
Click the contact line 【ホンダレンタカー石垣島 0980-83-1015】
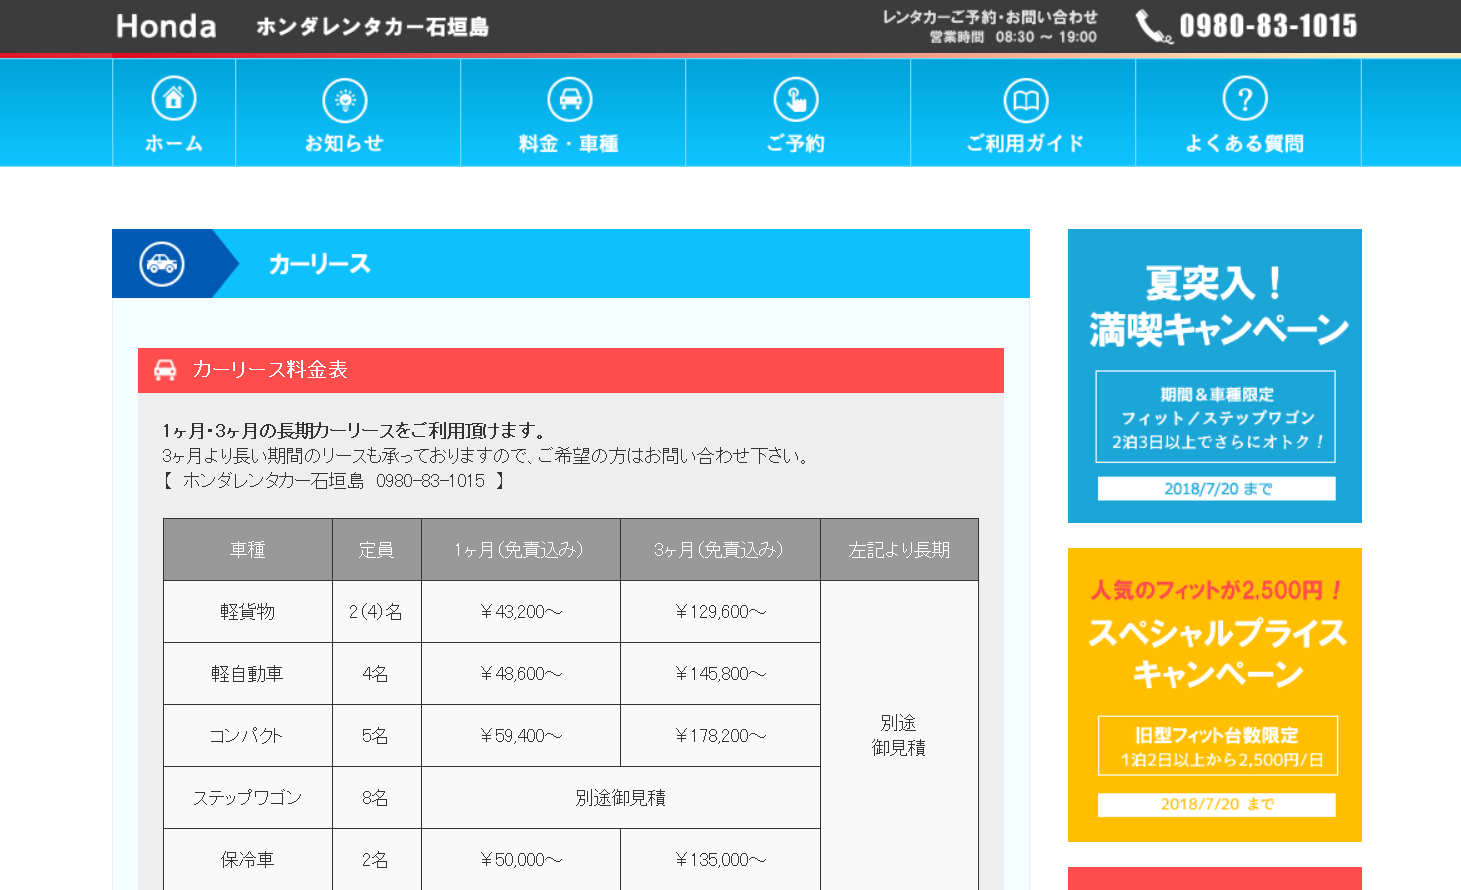(334, 481)
